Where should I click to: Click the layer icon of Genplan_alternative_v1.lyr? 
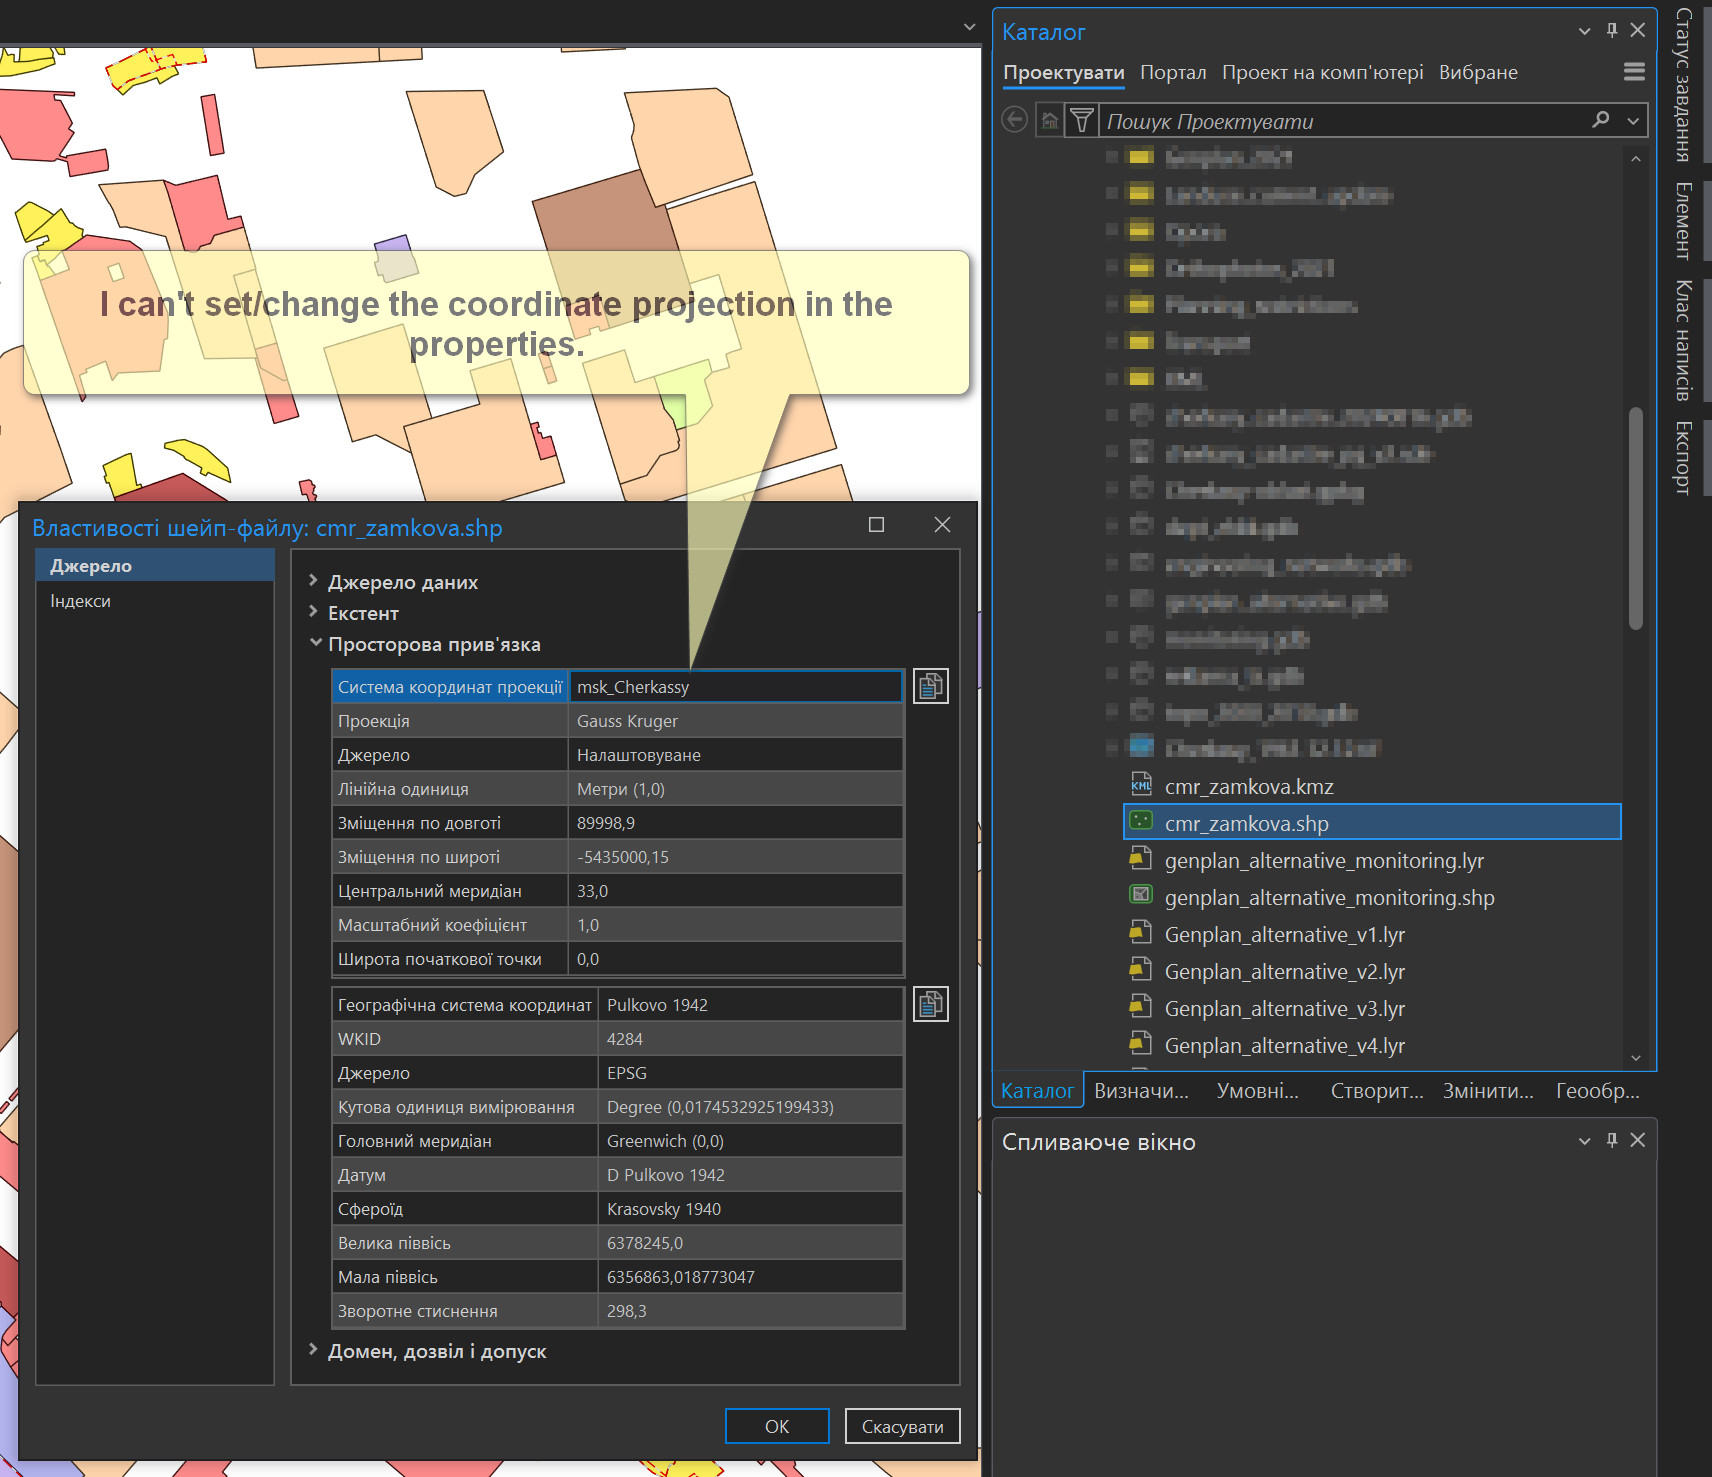(1141, 934)
